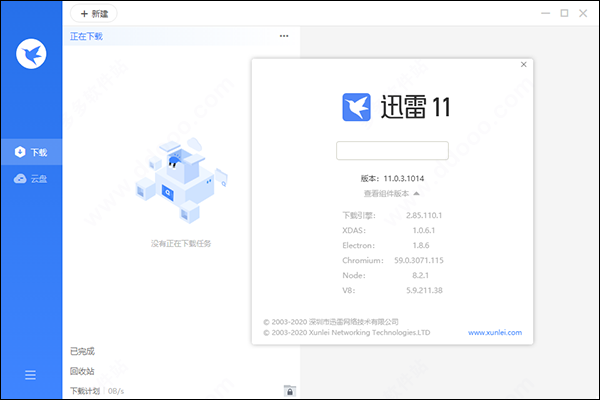The height and width of the screenshot is (400, 600).
Task: Click the 新建 new task button
Action: [94, 14]
